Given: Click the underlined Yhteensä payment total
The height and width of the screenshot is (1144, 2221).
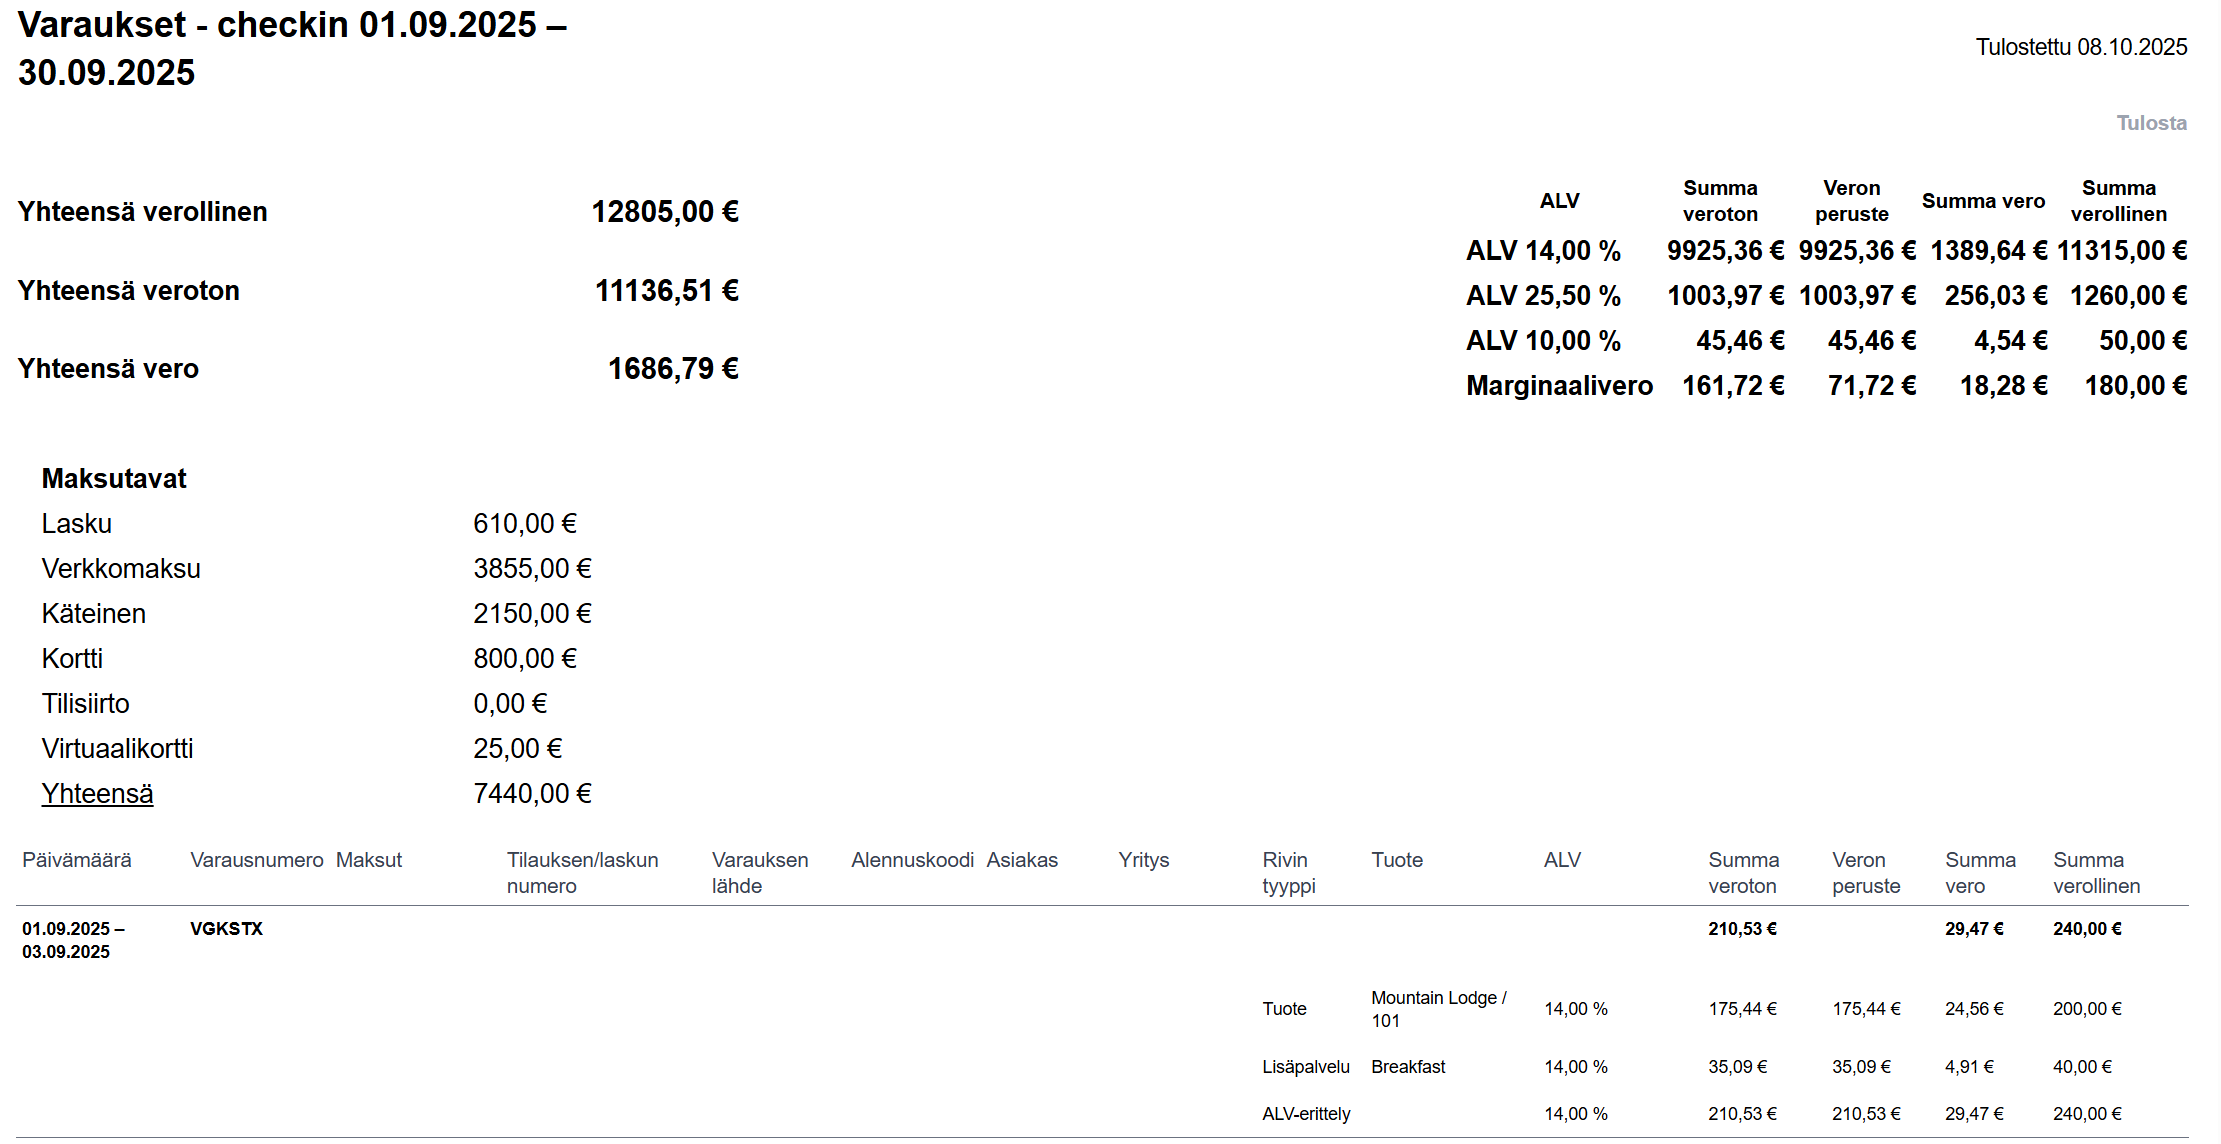Looking at the screenshot, I should point(97,793).
